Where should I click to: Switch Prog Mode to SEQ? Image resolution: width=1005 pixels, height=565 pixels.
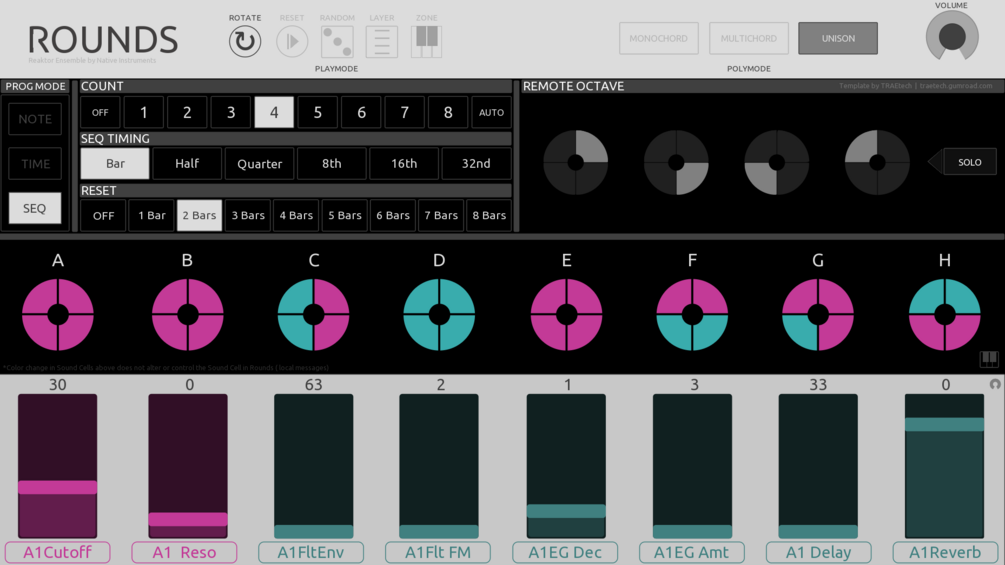35,208
